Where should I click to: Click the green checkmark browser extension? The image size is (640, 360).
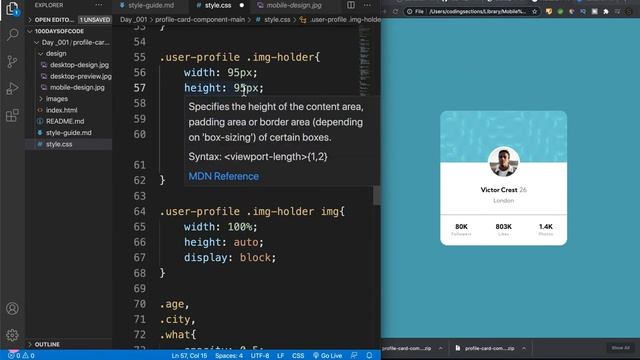pos(560,11)
